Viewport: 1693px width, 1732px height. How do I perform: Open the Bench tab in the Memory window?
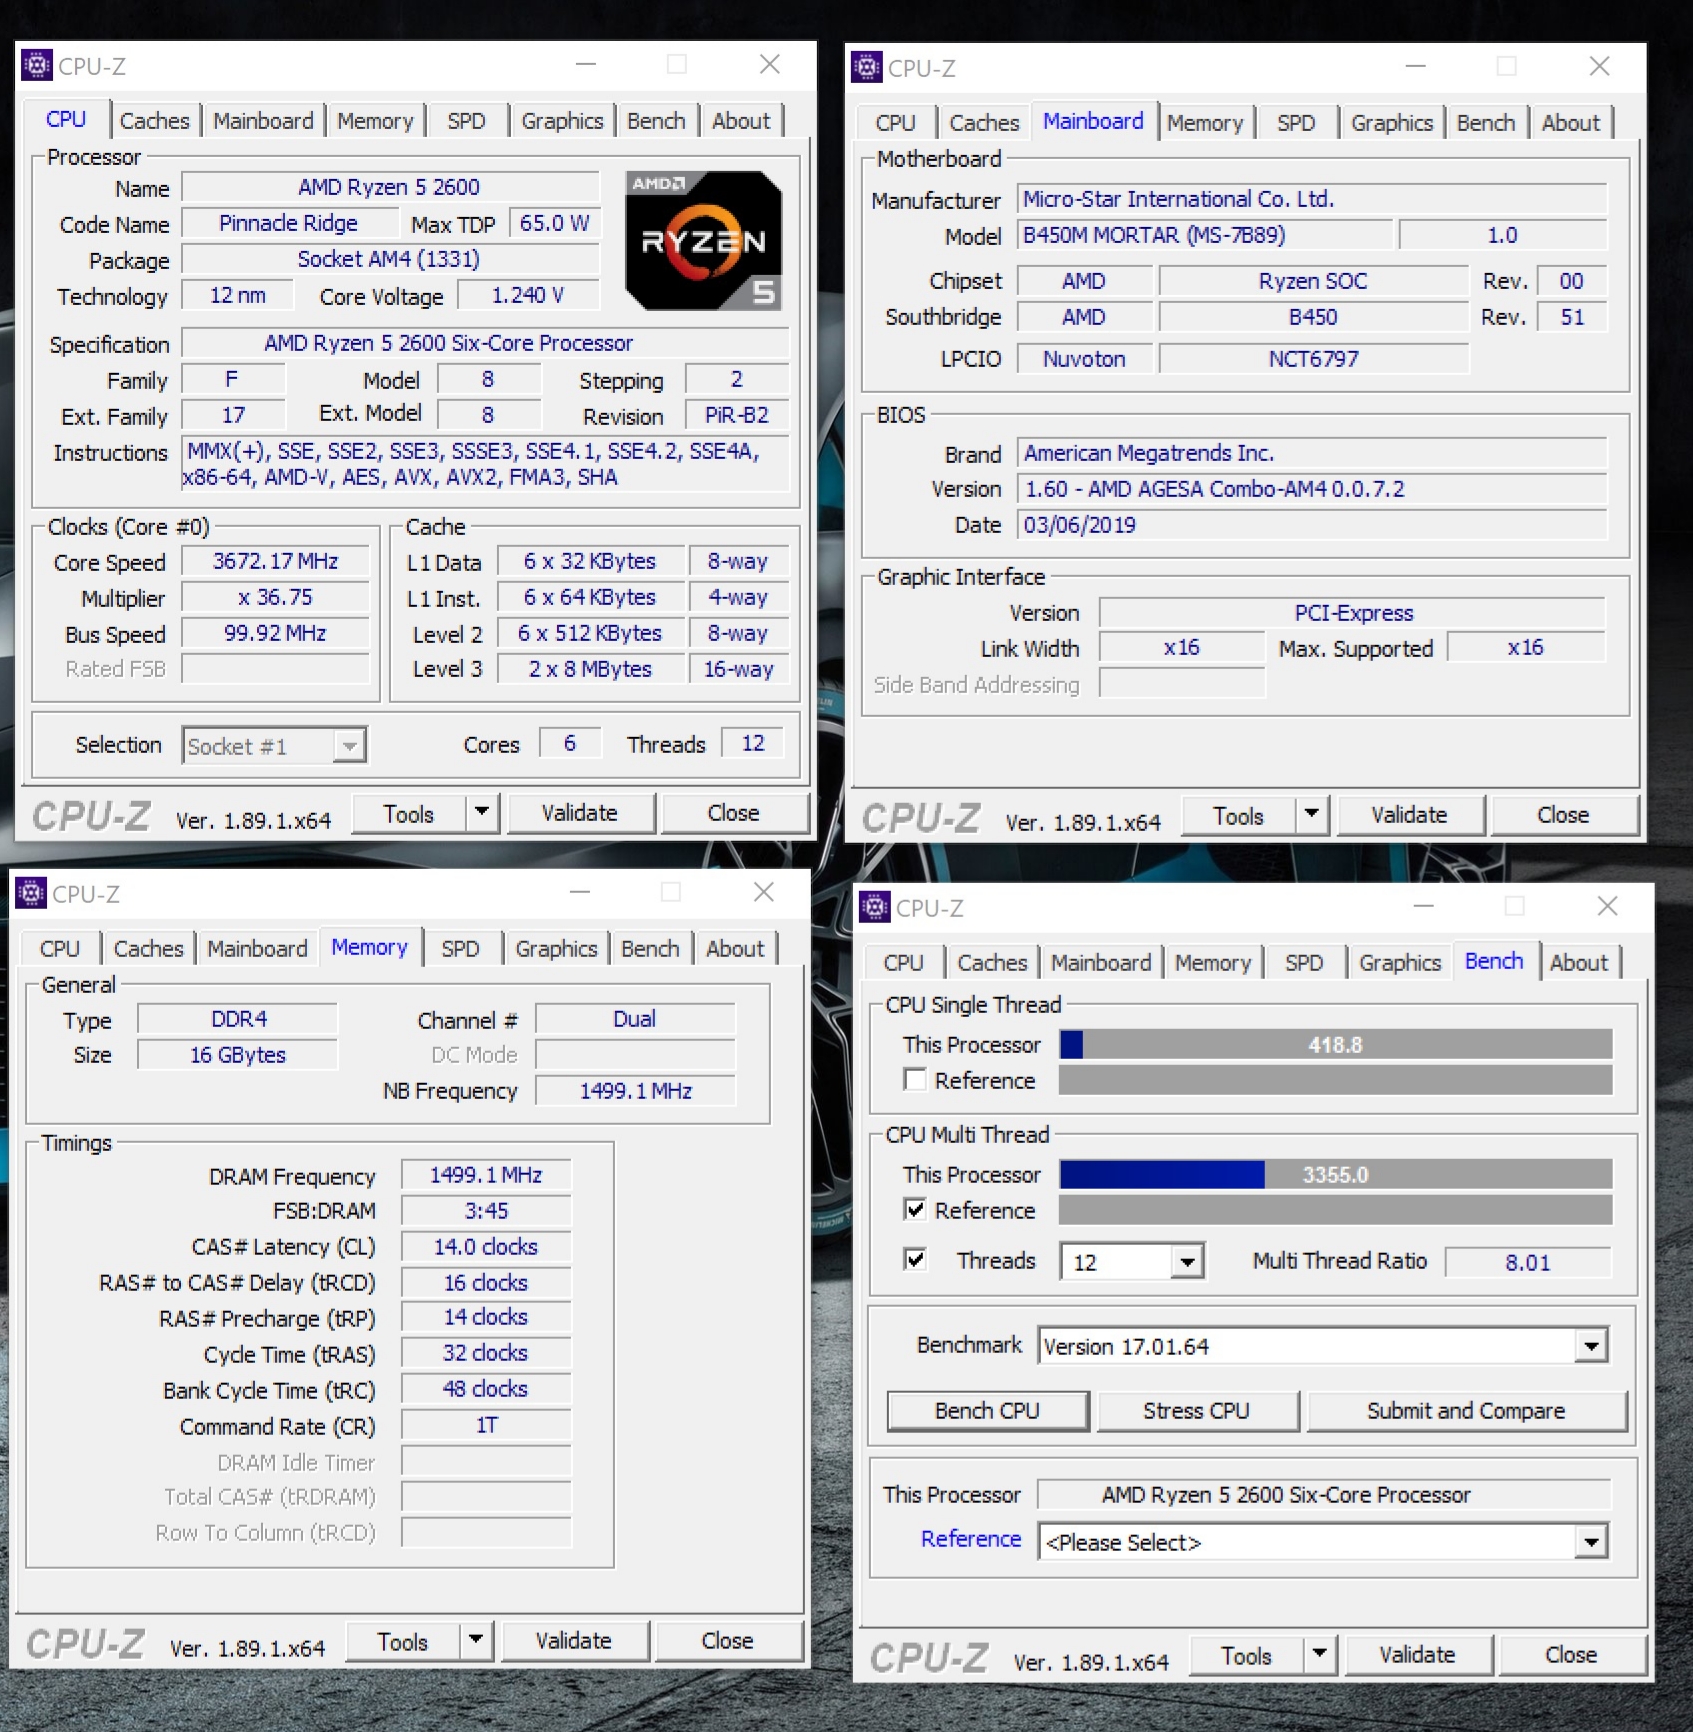650,949
